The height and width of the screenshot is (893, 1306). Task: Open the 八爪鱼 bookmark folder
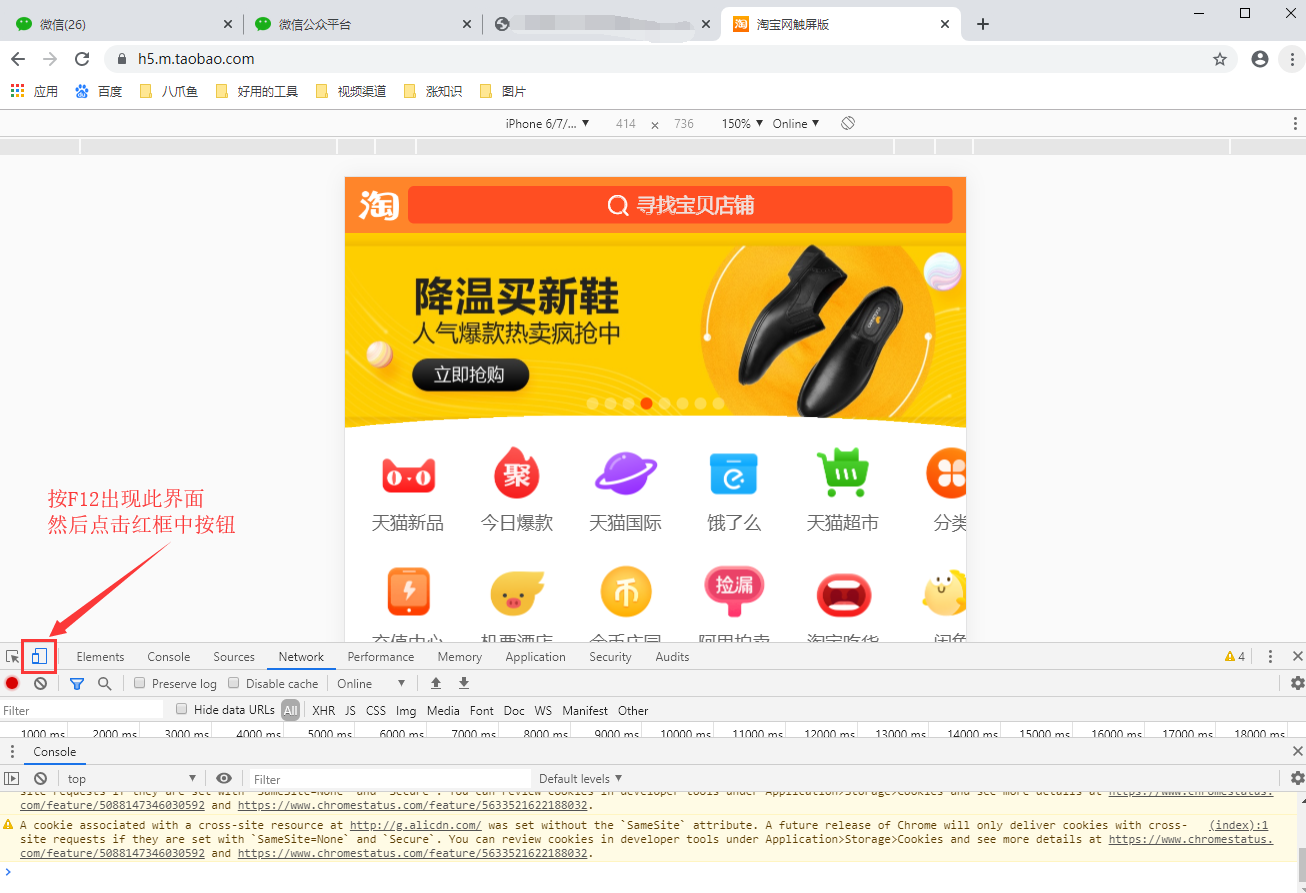click(169, 91)
